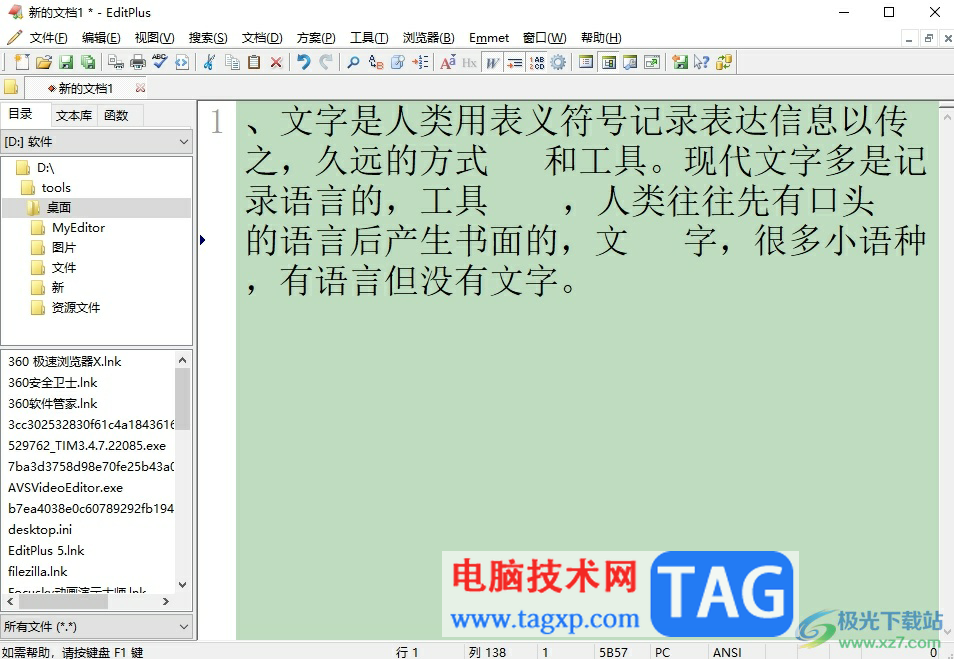Viewport: 954px width, 659px height.
Task: Save the document with the single floppy icon
Action: tap(66, 62)
